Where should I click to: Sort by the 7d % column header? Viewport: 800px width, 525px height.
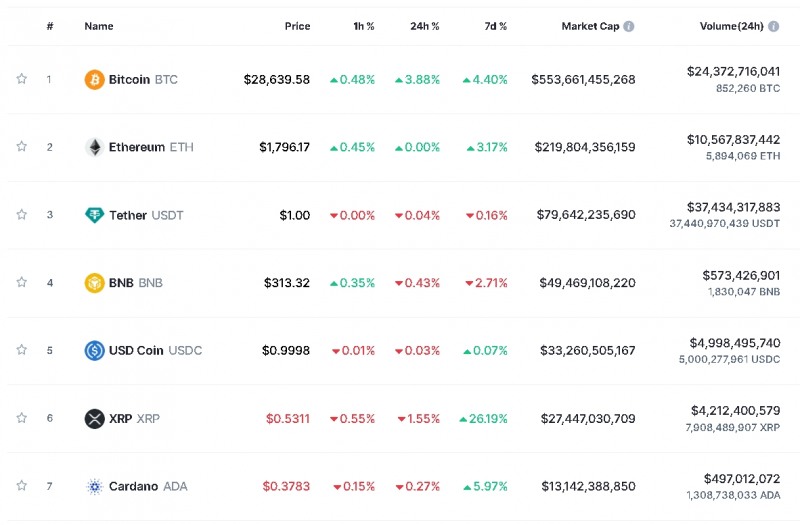tap(493, 26)
